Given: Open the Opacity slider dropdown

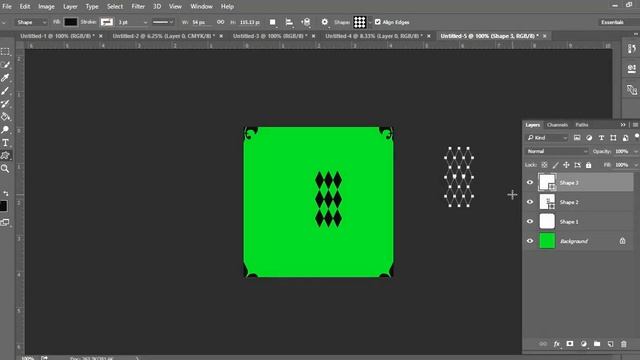Looking at the screenshot, I should pyautogui.click(x=636, y=151).
